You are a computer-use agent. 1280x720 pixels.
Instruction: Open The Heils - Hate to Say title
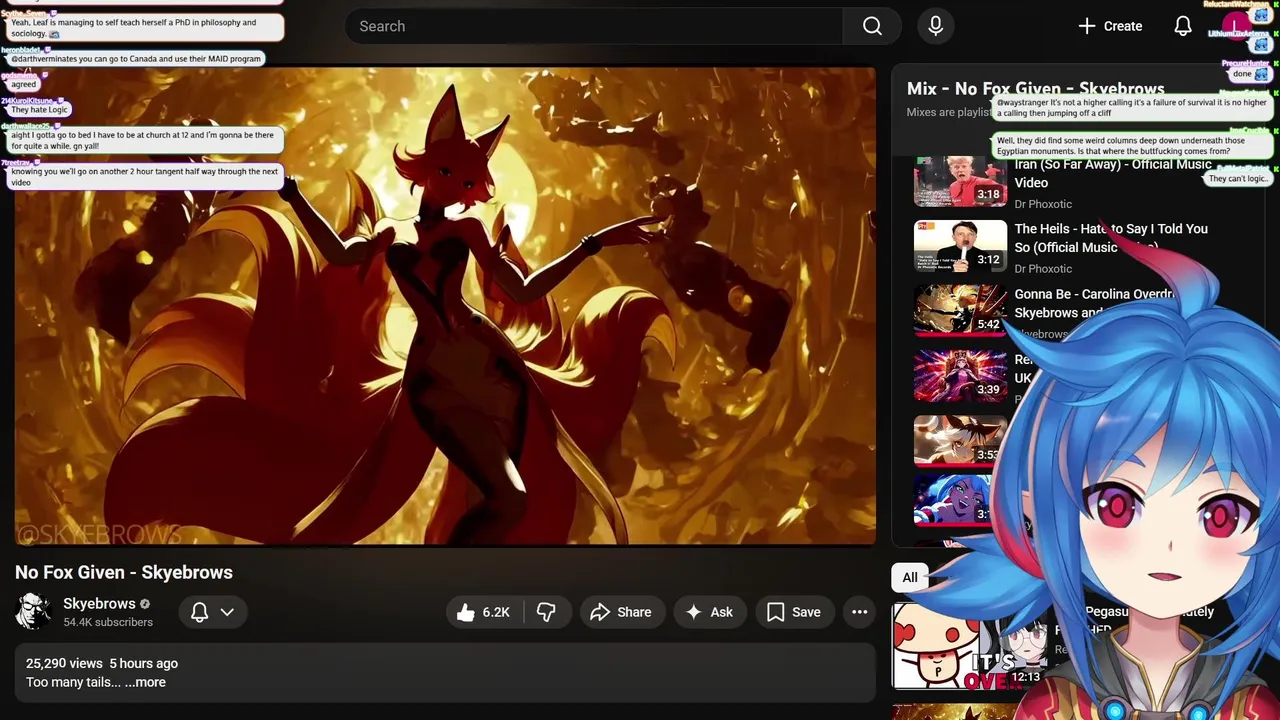pos(1111,238)
